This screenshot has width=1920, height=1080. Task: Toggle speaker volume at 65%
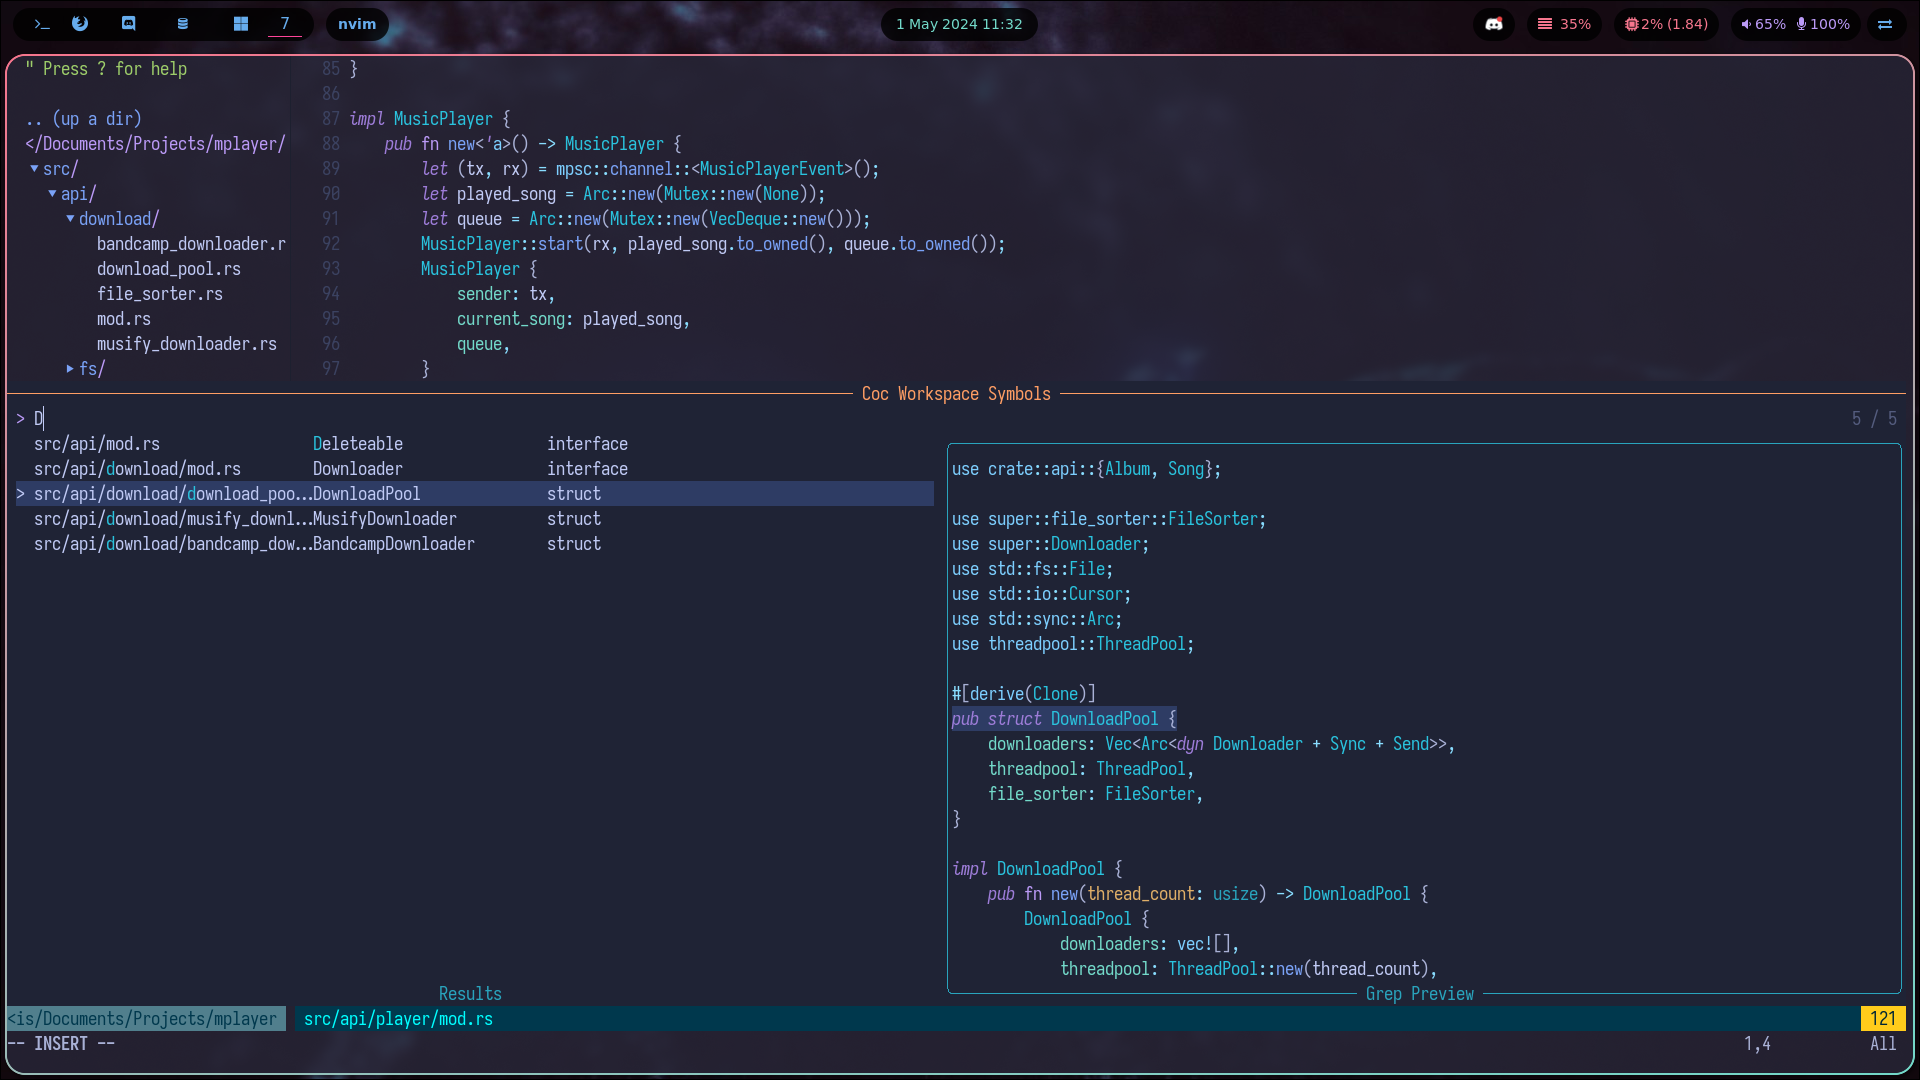(x=1763, y=24)
